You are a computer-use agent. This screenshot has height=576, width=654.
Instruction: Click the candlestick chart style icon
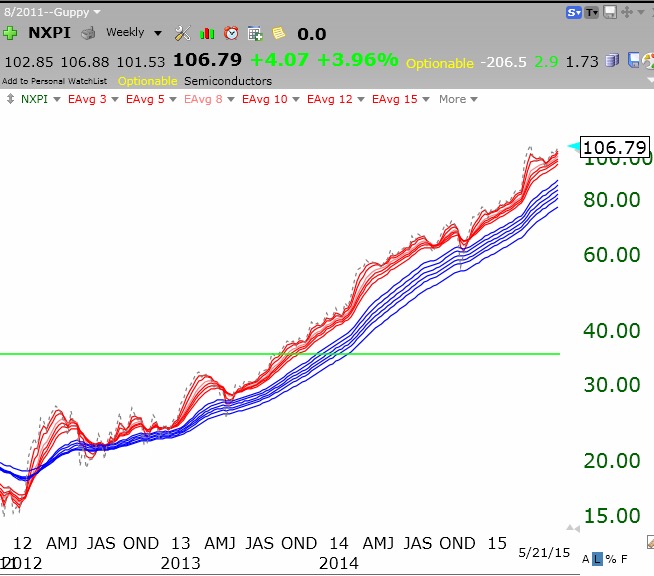point(207,33)
